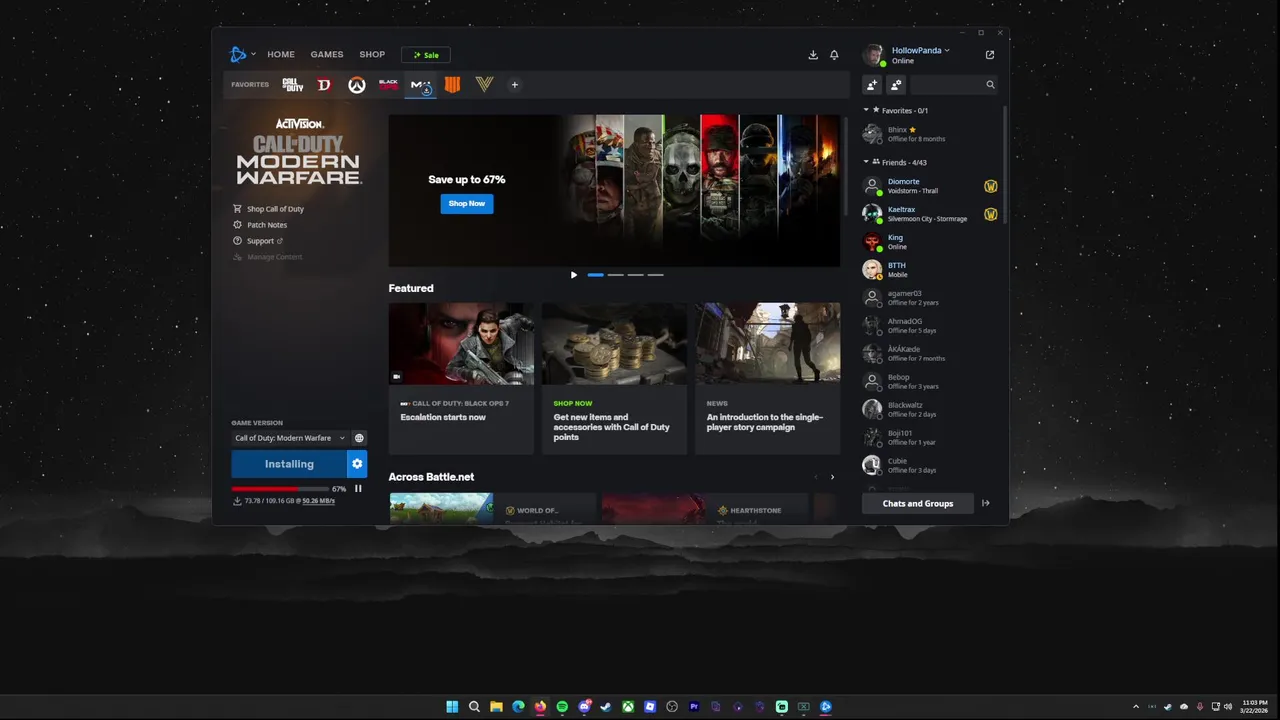Show hidden system tray icons

point(1135,707)
